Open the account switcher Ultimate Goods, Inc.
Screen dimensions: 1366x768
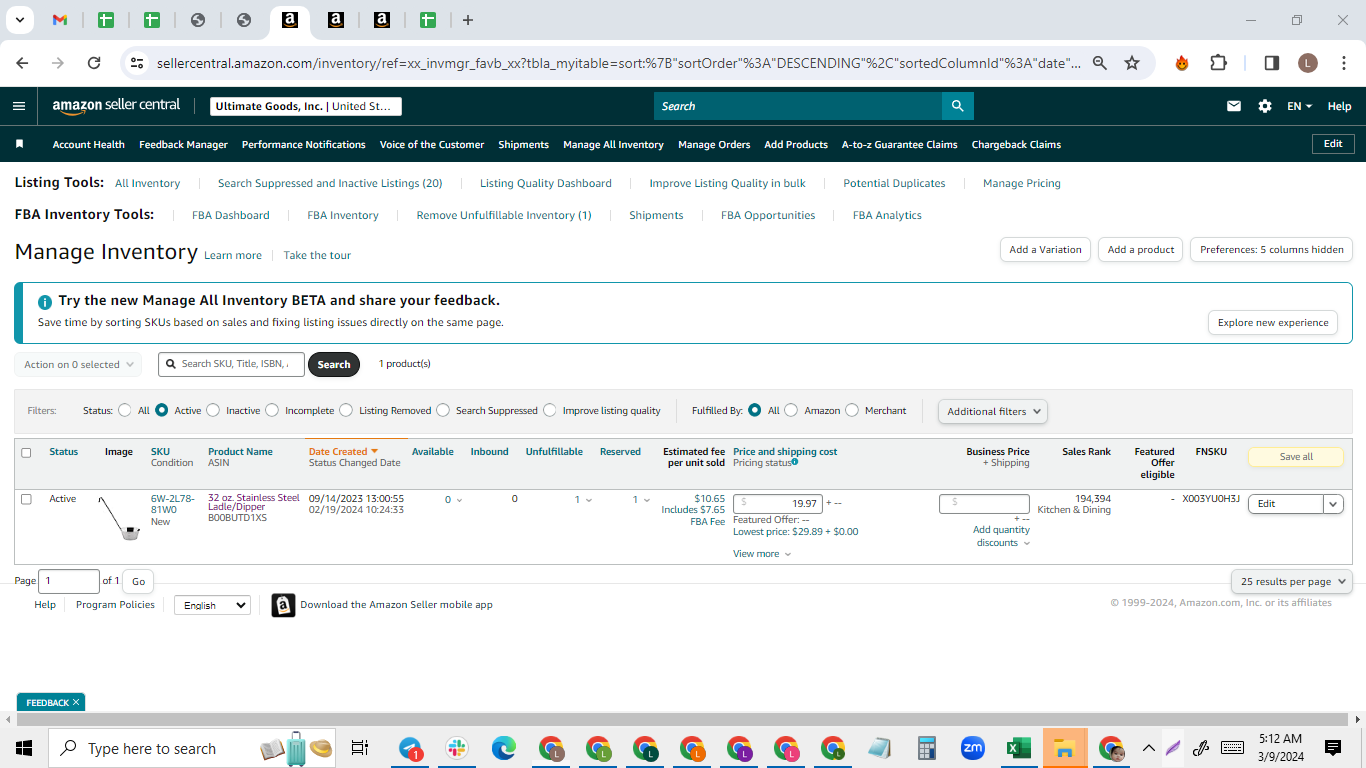click(x=306, y=106)
